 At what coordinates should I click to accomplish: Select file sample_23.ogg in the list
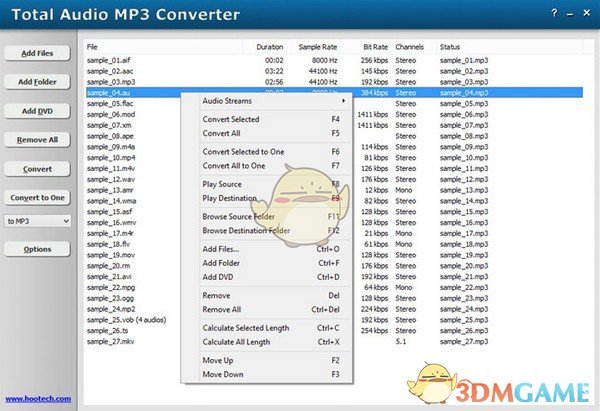coord(111,298)
